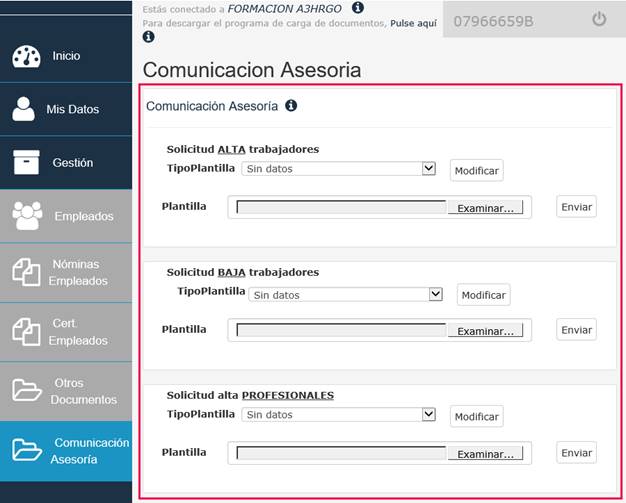Click the Plantilla file field under ALTA trabajadores
This screenshot has width=626, height=503.
tap(380, 207)
